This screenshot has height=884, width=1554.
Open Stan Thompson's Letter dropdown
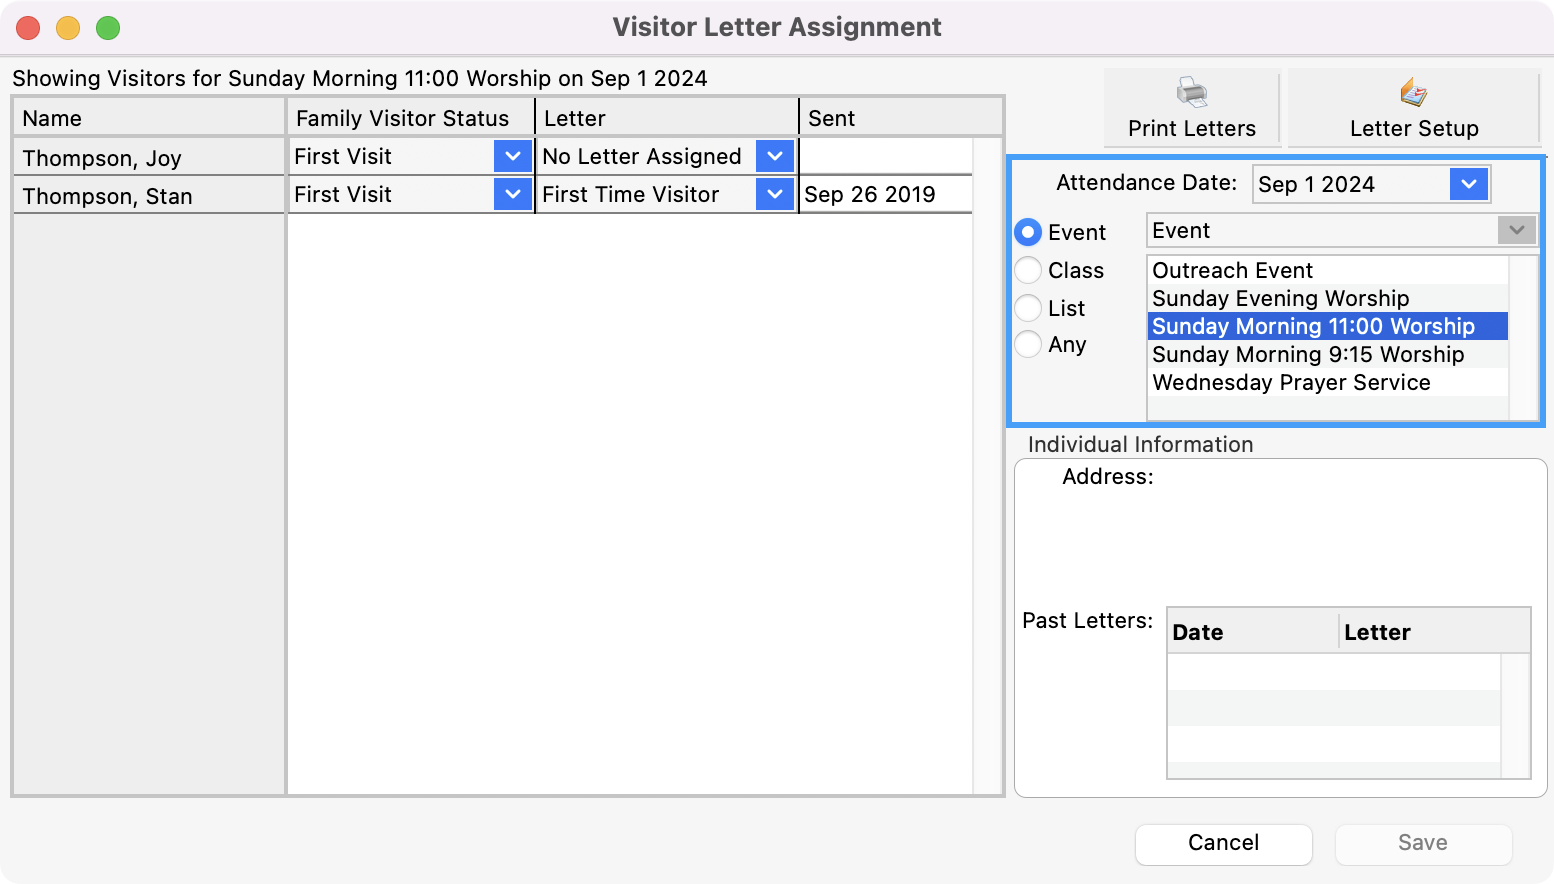[774, 194]
